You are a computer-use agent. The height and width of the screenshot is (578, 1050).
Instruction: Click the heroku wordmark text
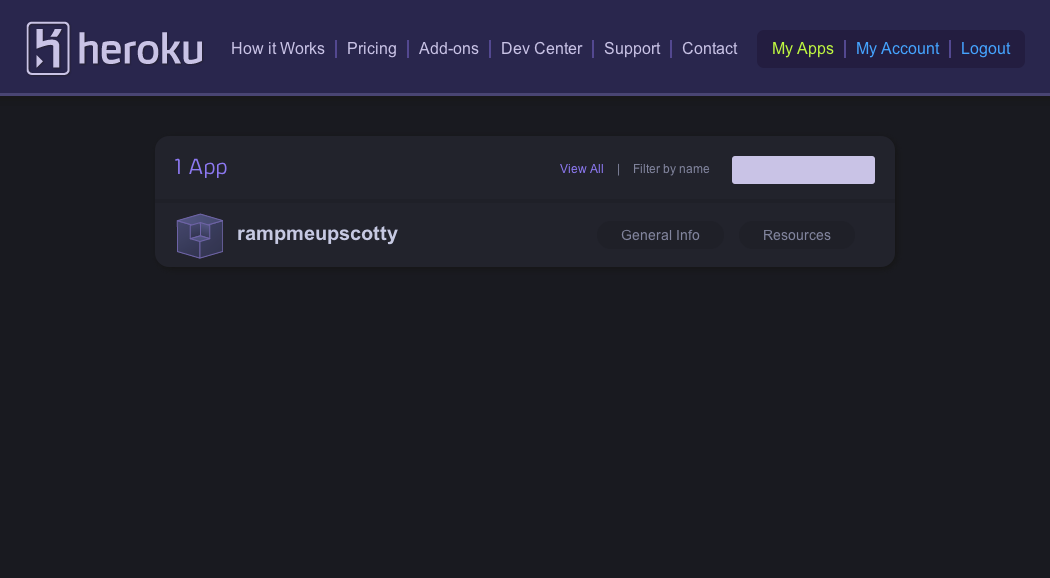[140, 50]
